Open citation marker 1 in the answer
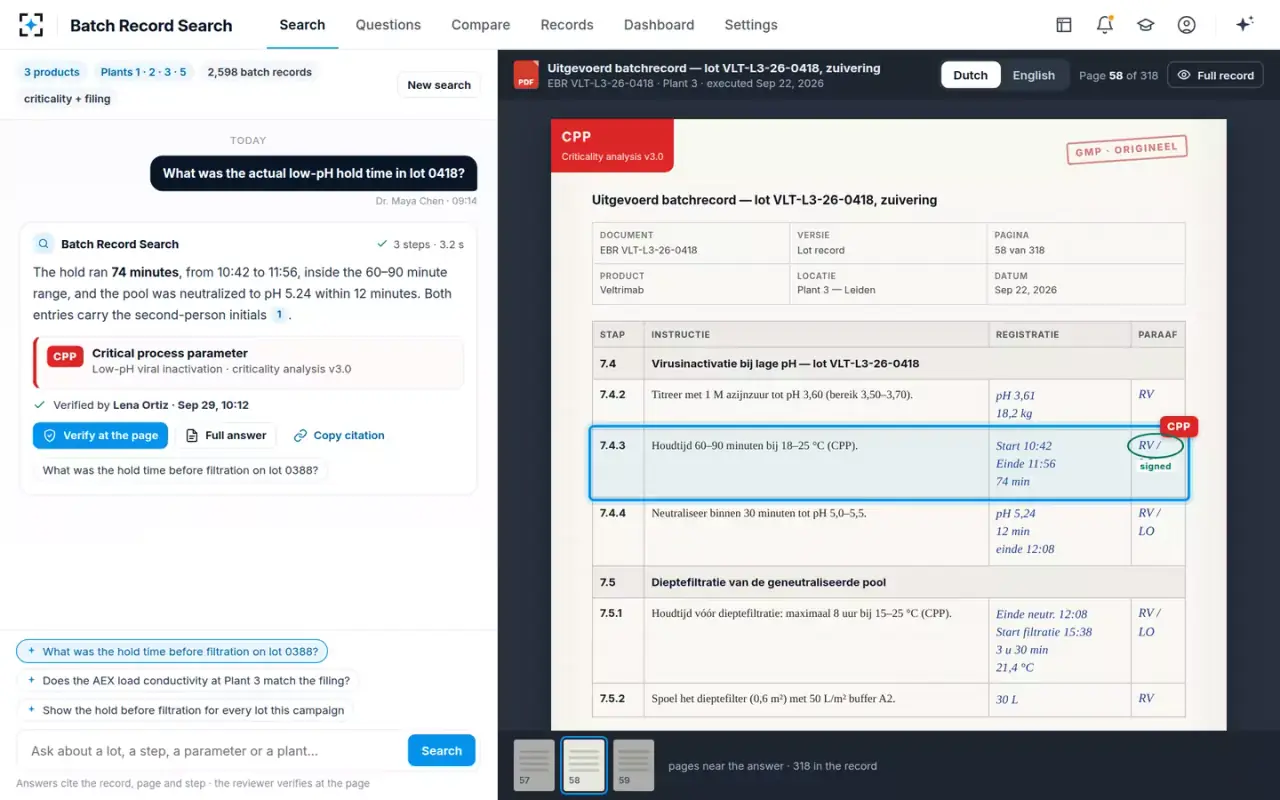 point(279,315)
